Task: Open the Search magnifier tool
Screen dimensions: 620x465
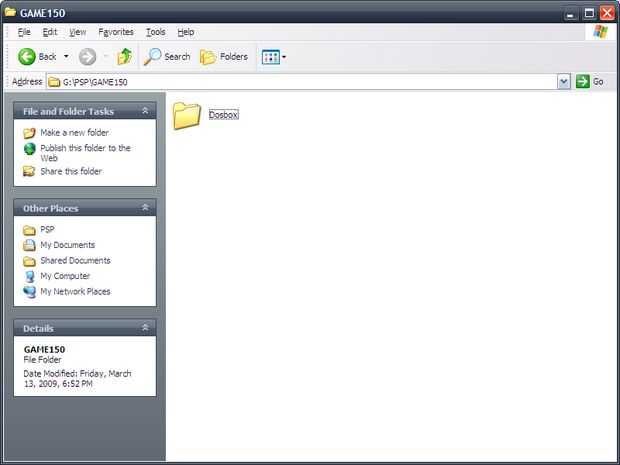Action: [x=166, y=57]
